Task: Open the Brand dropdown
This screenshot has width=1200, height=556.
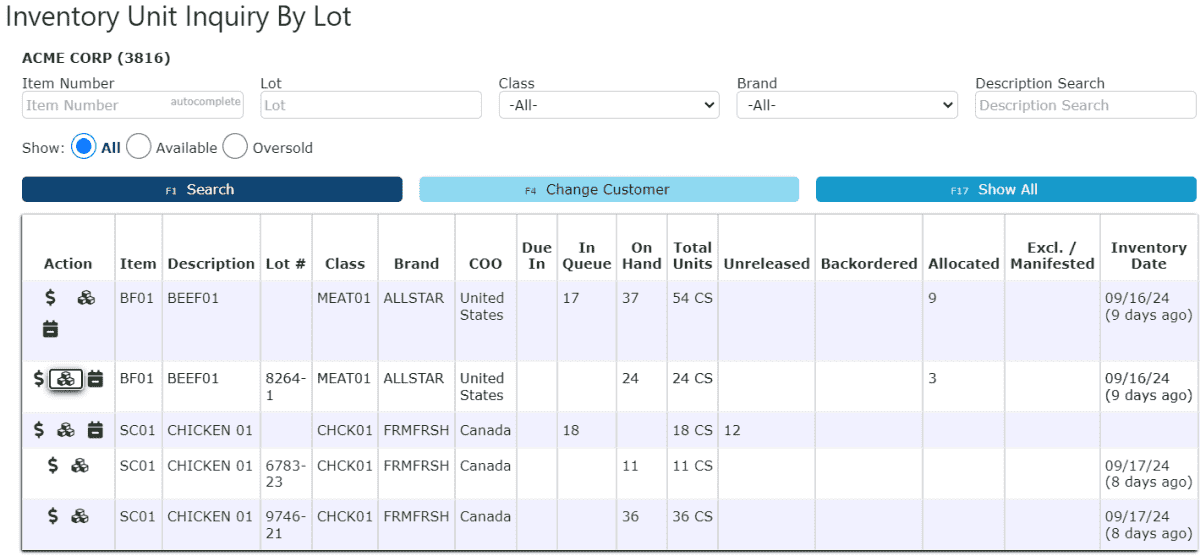Action: tap(847, 105)
